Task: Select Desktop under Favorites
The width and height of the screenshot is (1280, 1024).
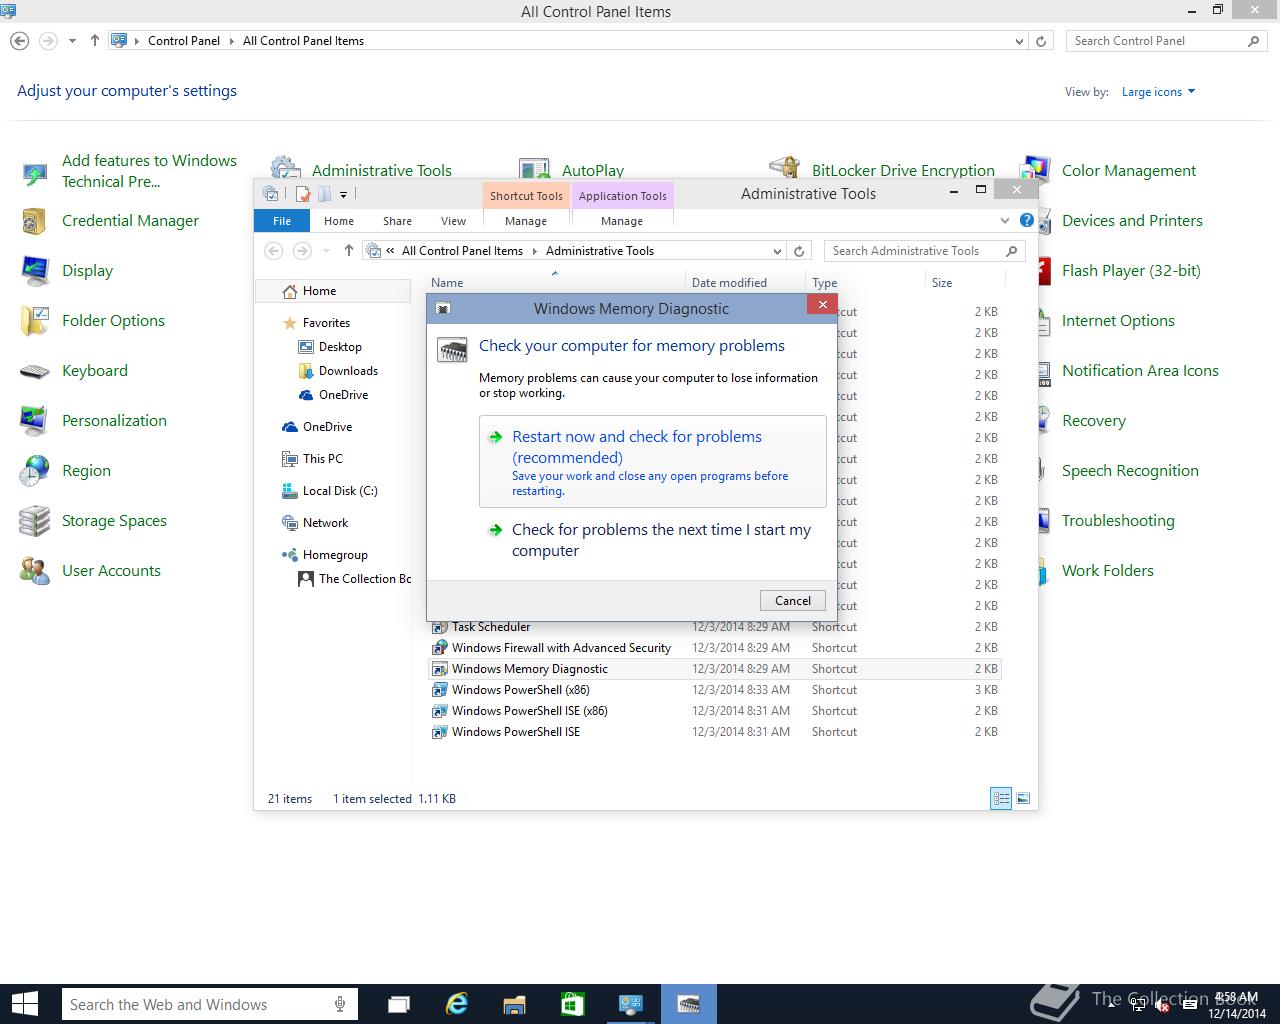Action: pos(340,347)
